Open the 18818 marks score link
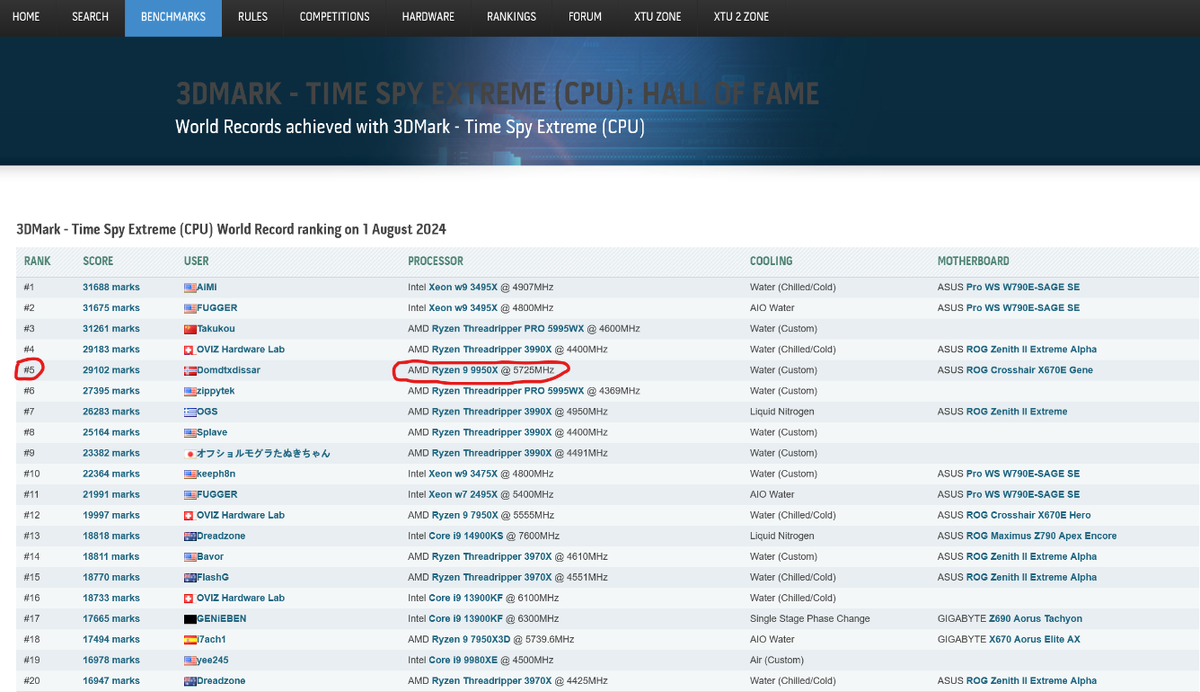 pos(111,536)
